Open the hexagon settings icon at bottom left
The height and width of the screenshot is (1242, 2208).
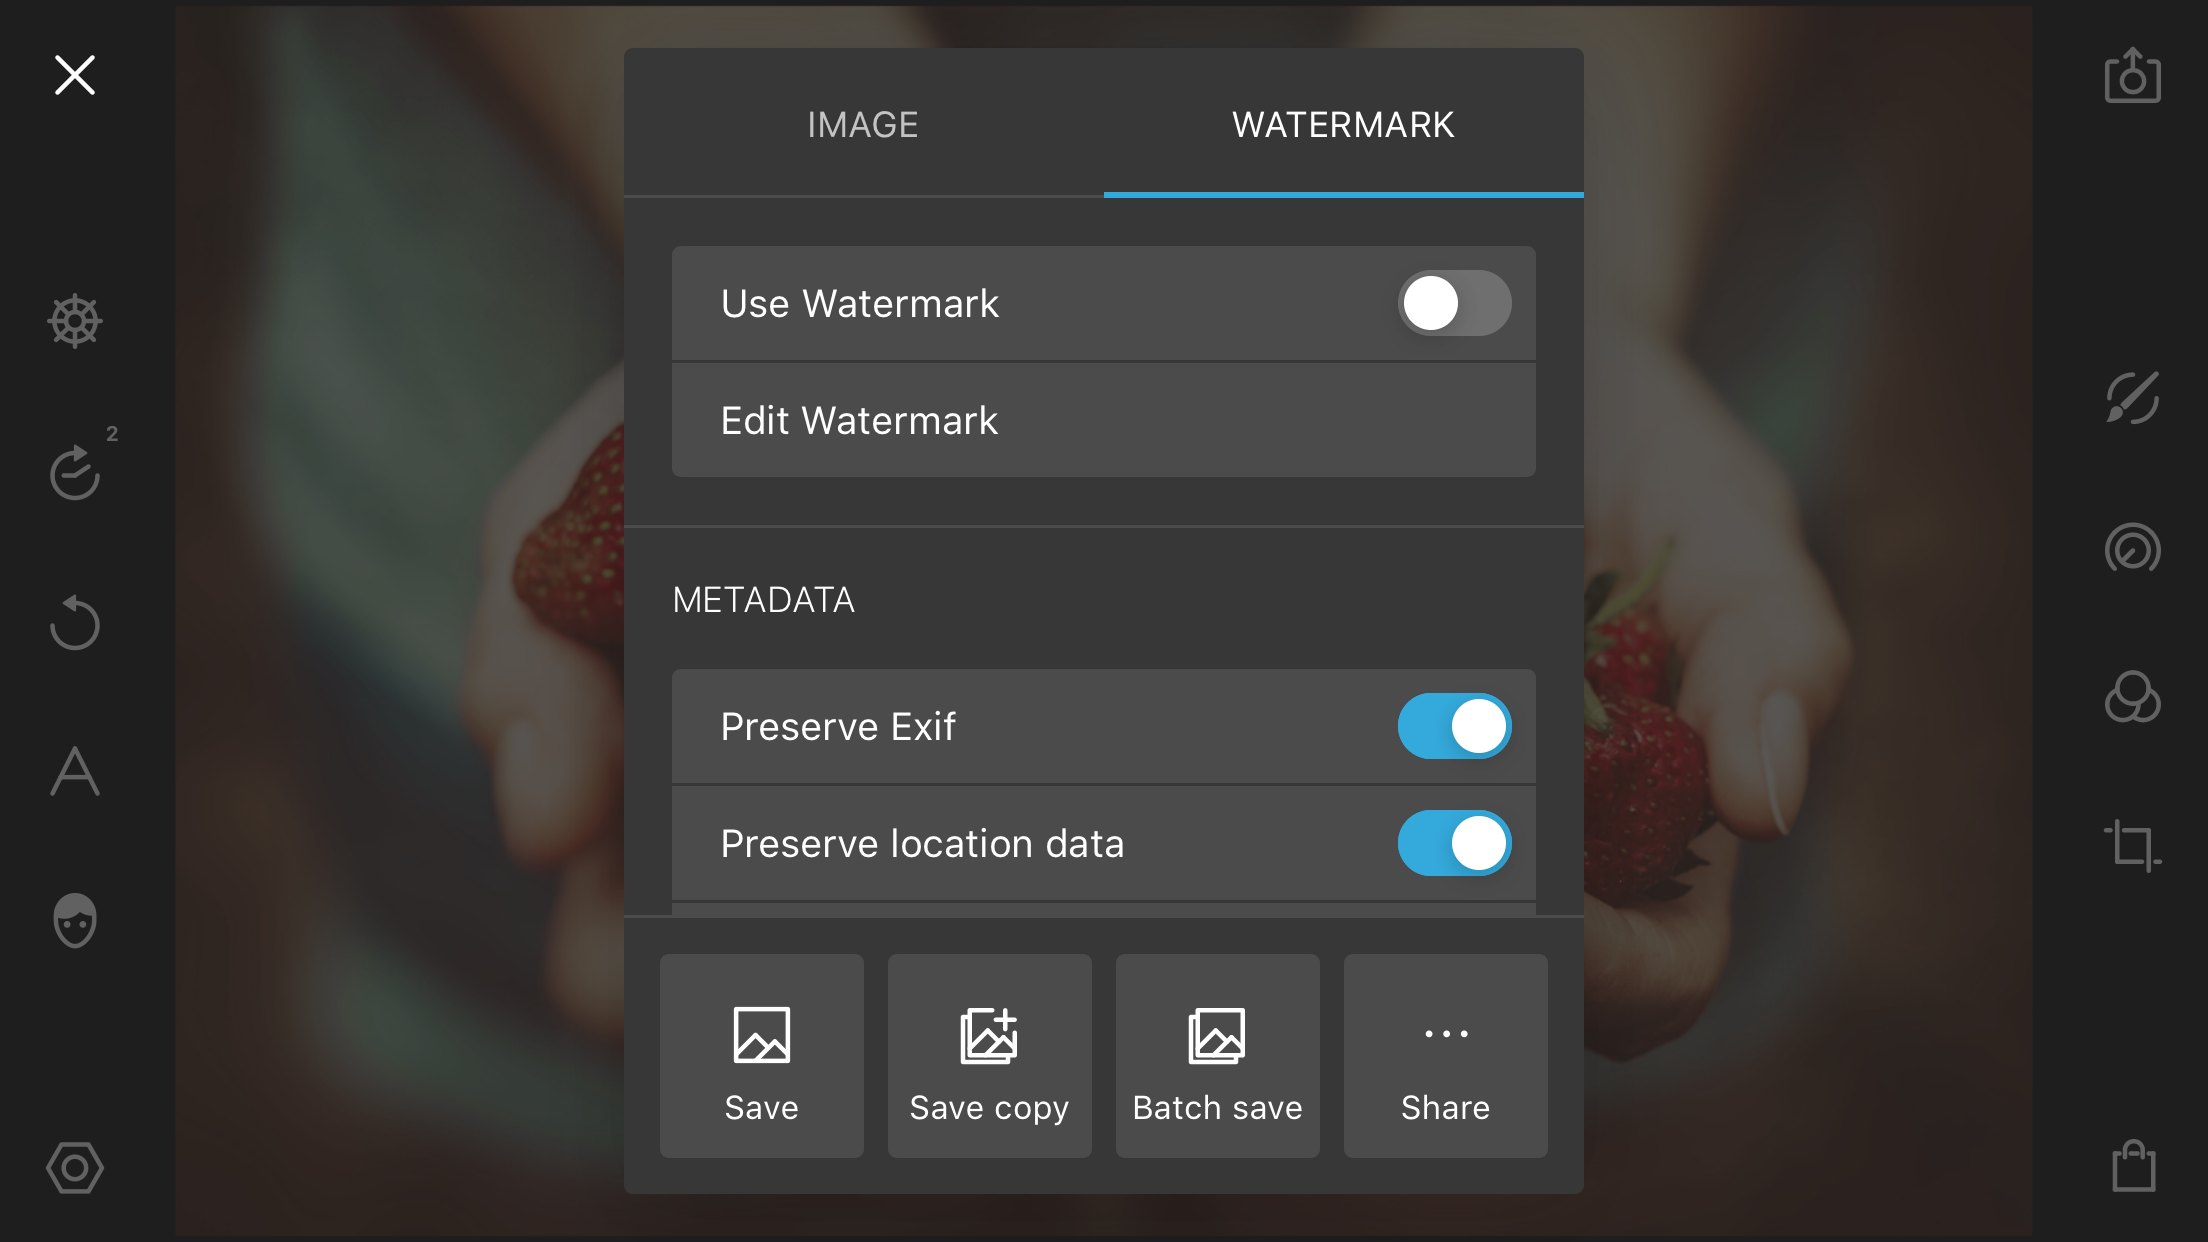click(x=75, y=1167)
